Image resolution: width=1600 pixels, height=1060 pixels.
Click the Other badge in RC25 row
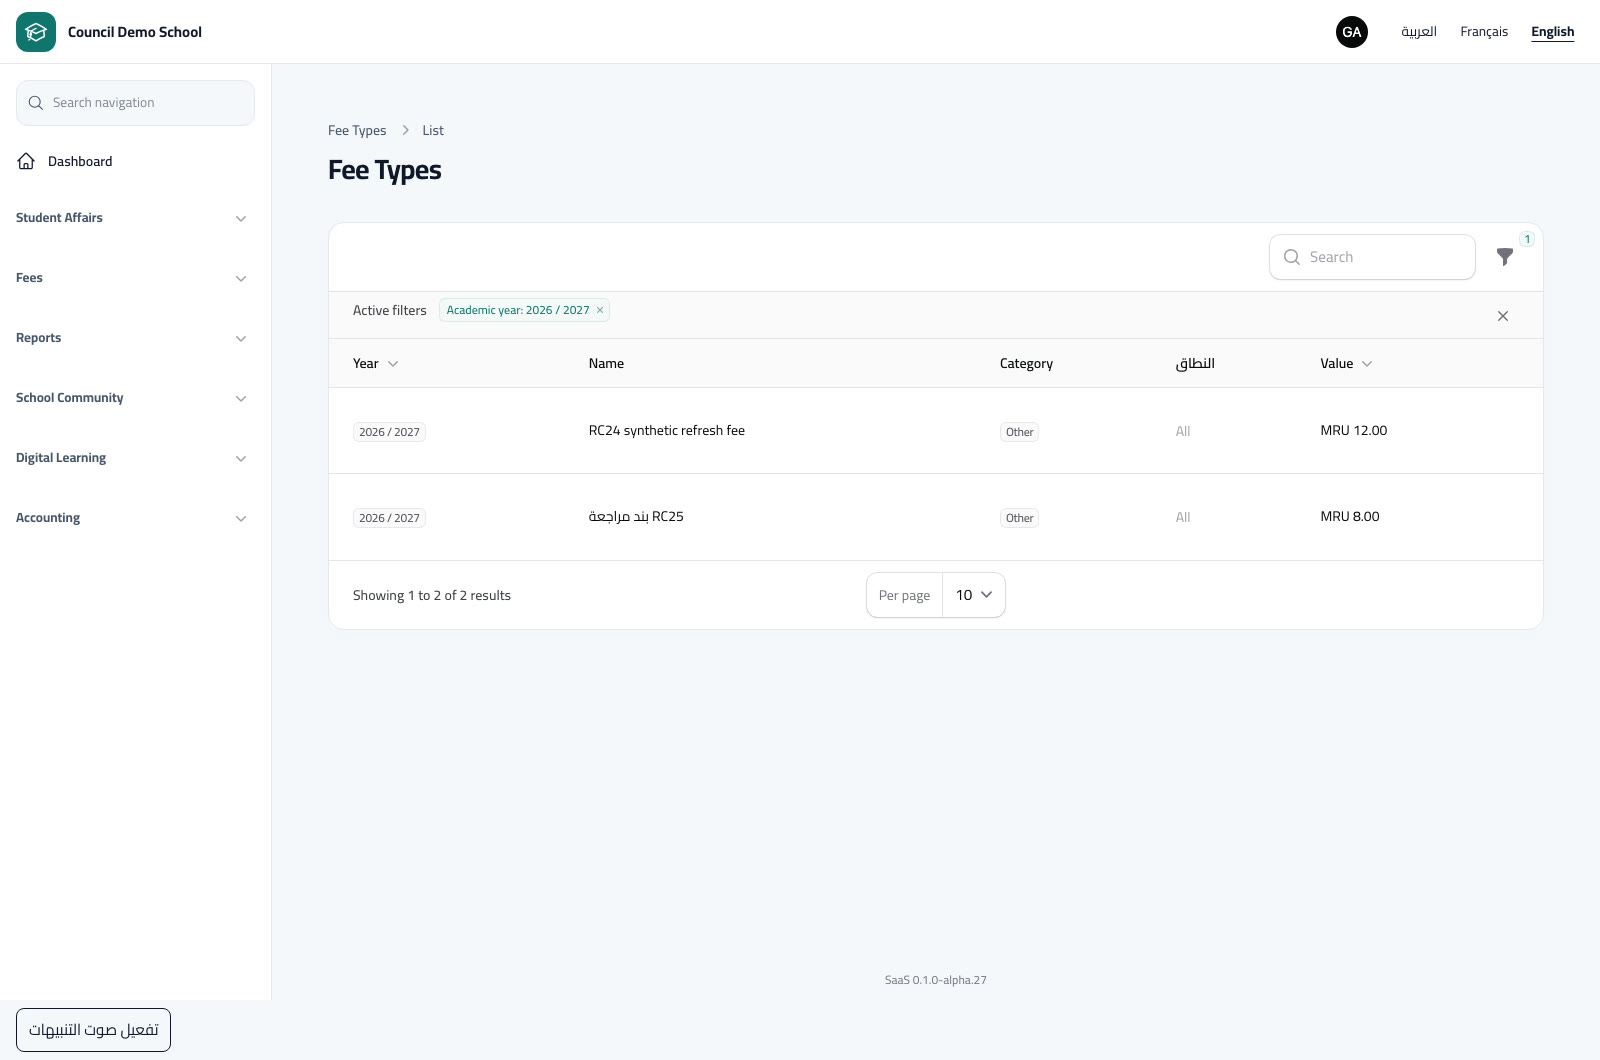tap(1019, 518)
